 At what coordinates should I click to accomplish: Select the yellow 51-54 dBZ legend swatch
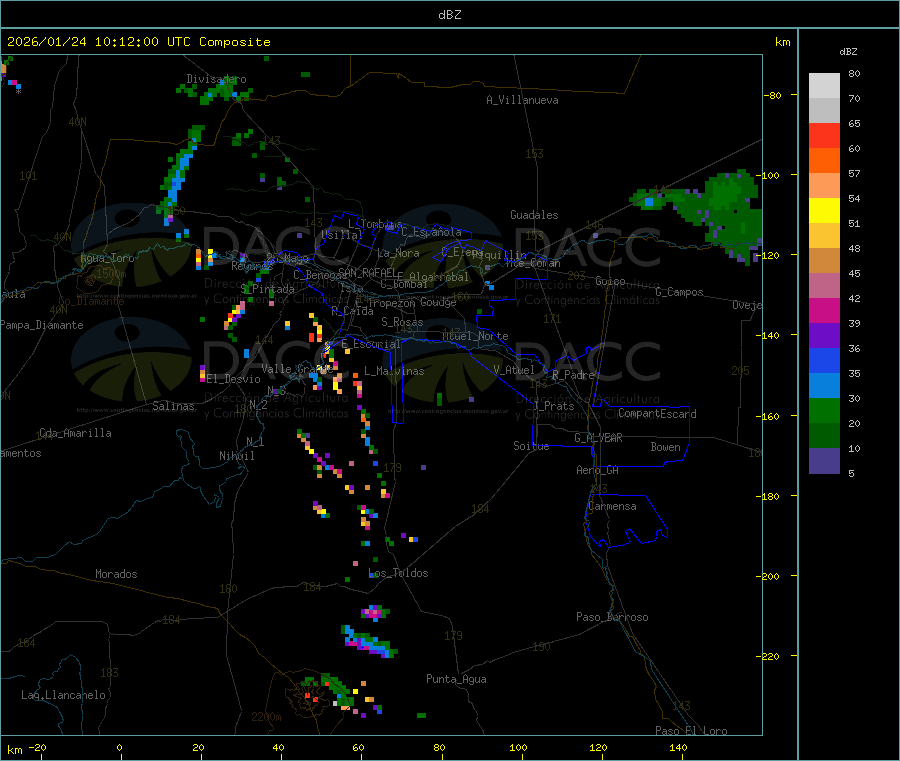(824, 211)
